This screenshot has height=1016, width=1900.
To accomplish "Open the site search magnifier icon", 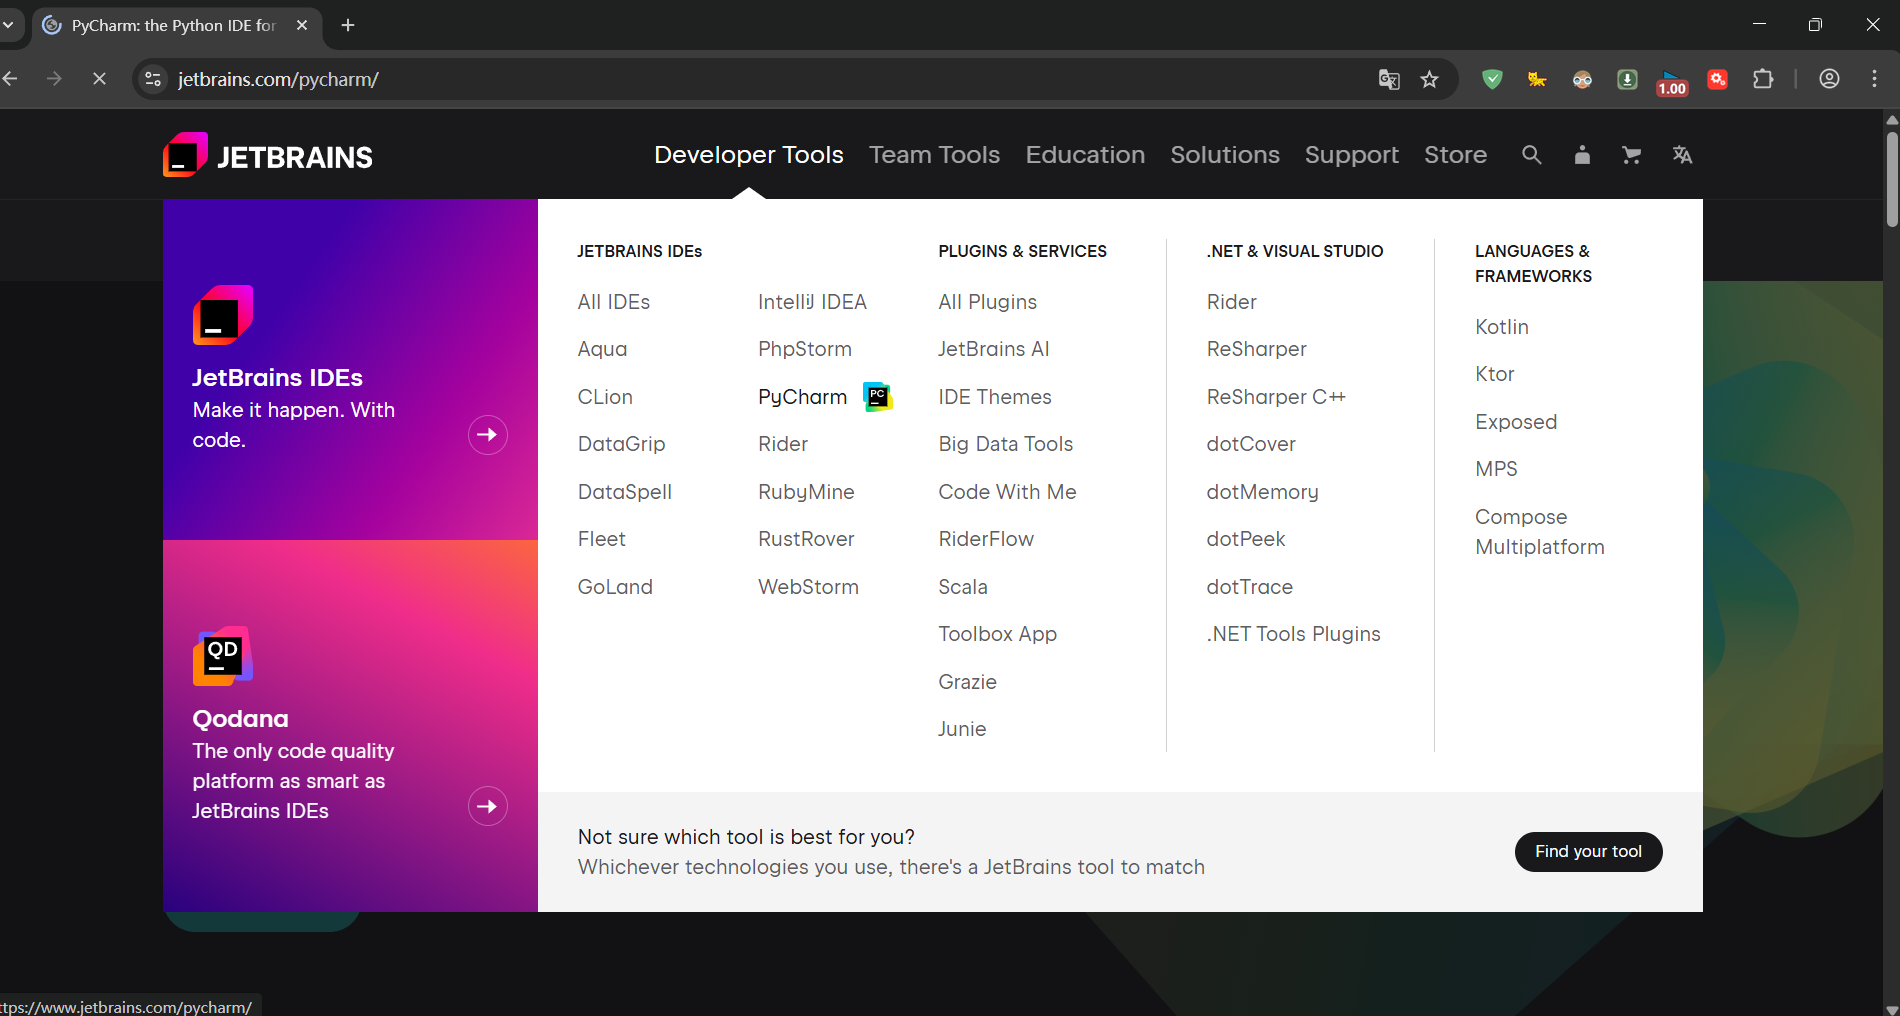I will point(1531,155).
